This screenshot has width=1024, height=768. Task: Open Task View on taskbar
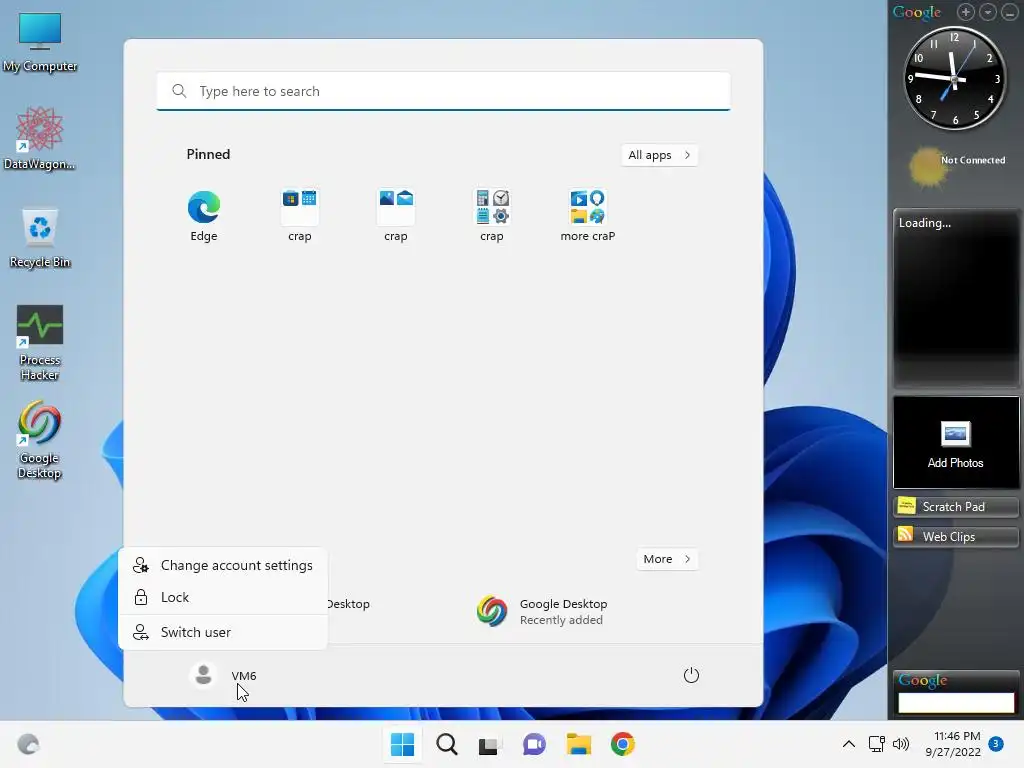(490, 744)
